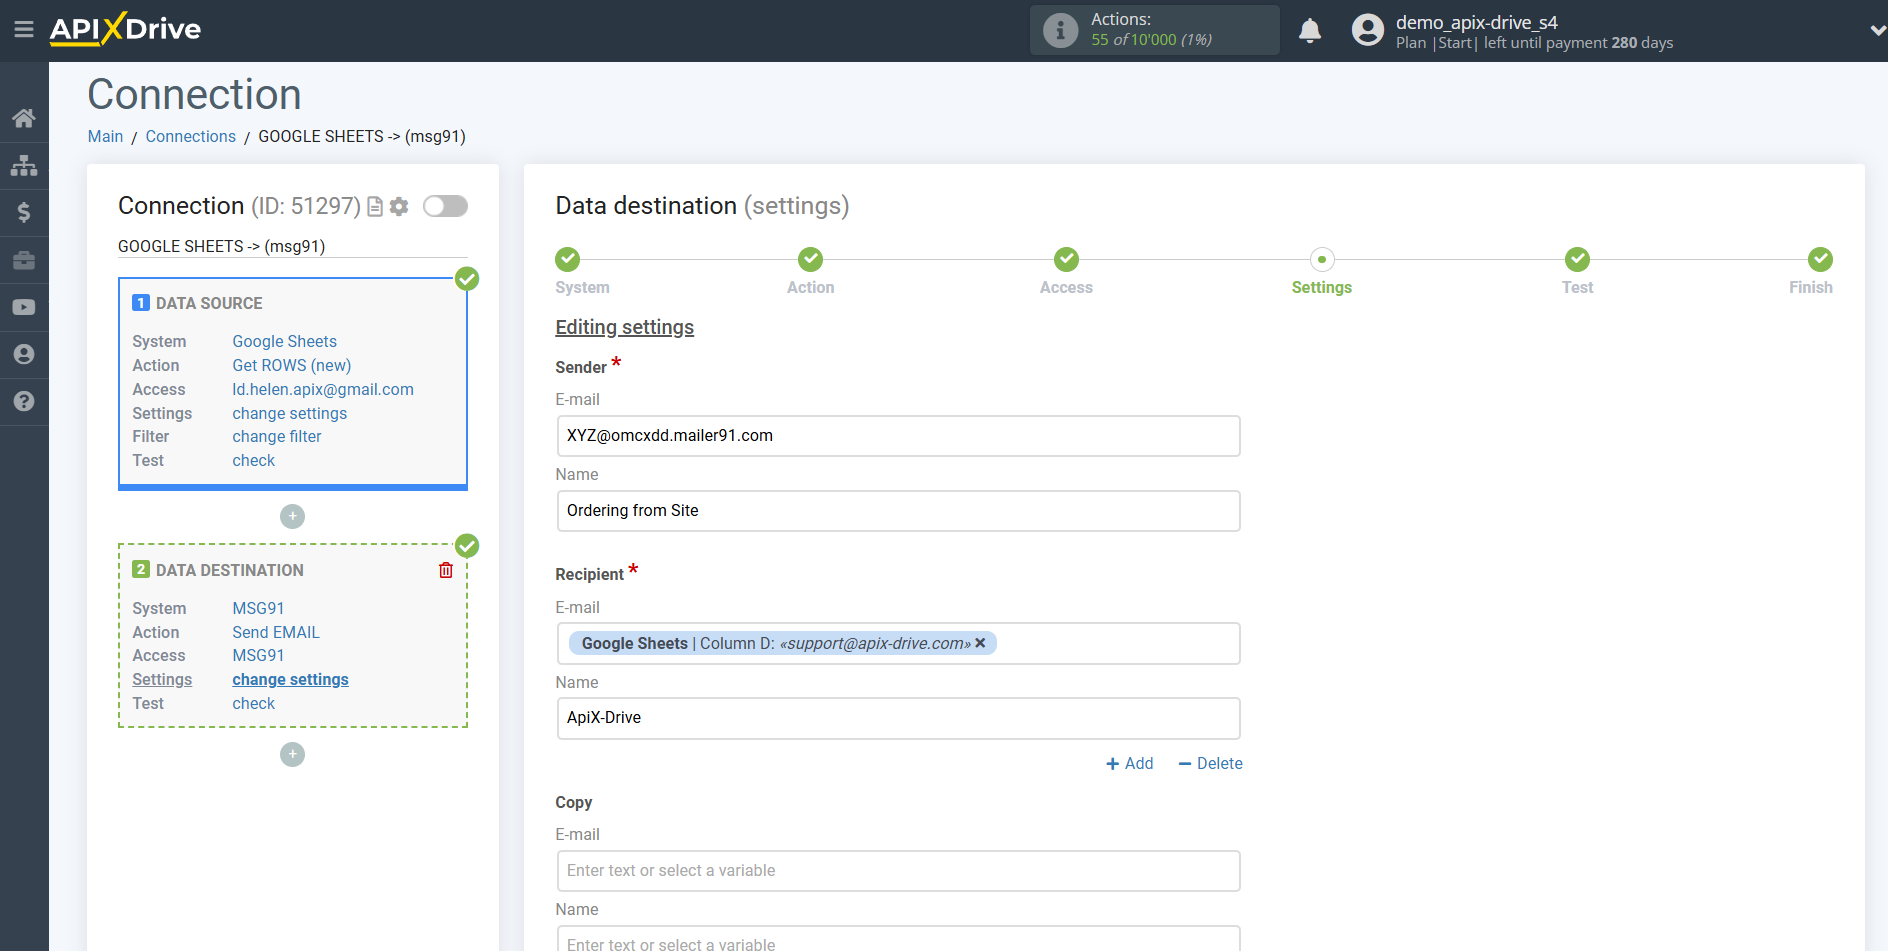Click the Editing settings heading
1888x951 pixels.
(624, 327)
